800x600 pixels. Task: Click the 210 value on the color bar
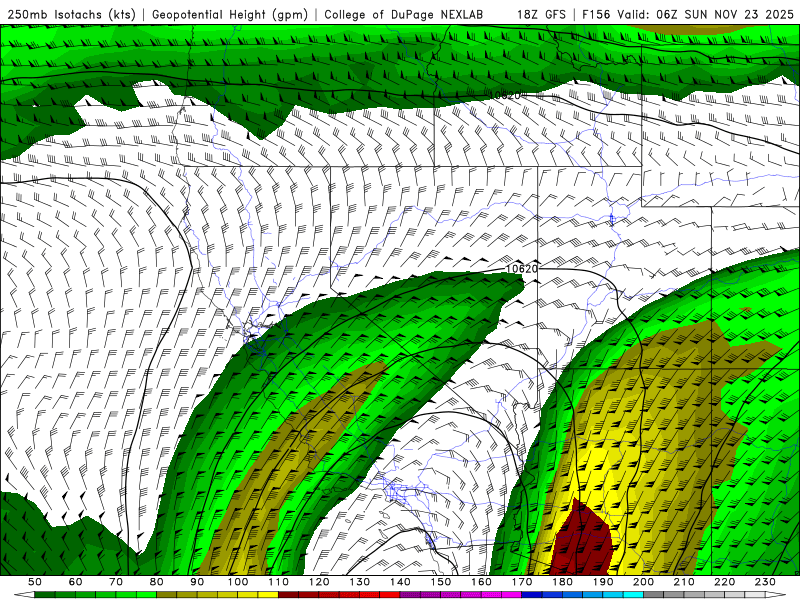(x=684, y=582)
